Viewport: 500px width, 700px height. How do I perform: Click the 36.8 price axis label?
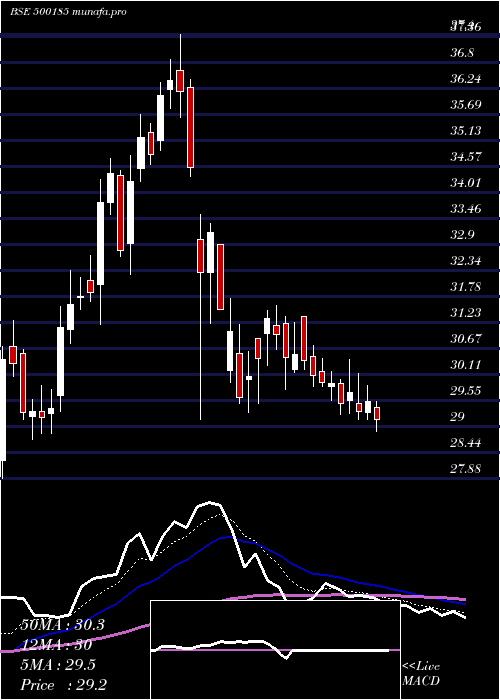pos(462,53)
